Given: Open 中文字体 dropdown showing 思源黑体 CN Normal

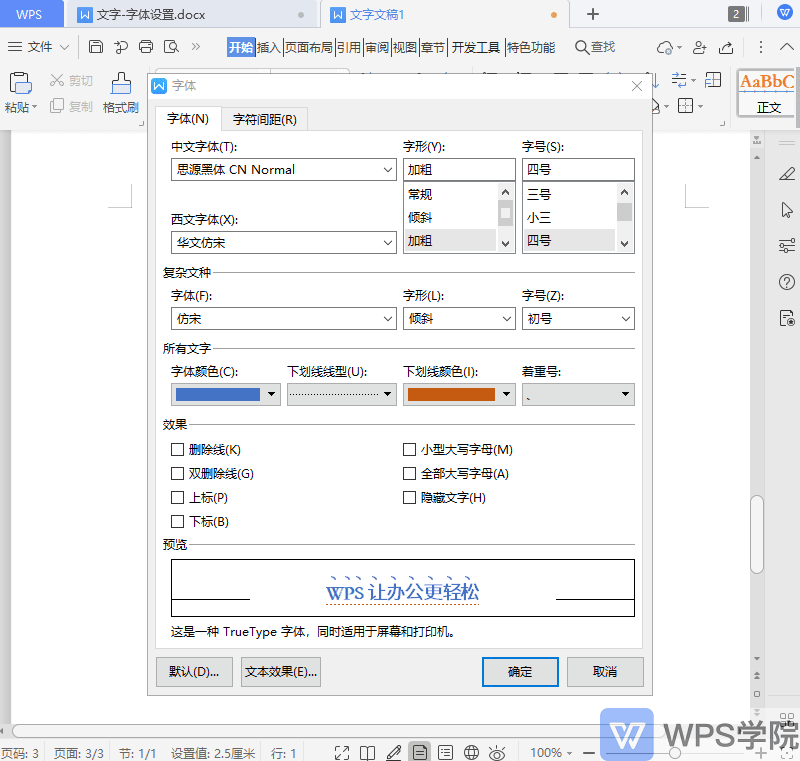Looking at the screenshot, I should click(284, 169).
